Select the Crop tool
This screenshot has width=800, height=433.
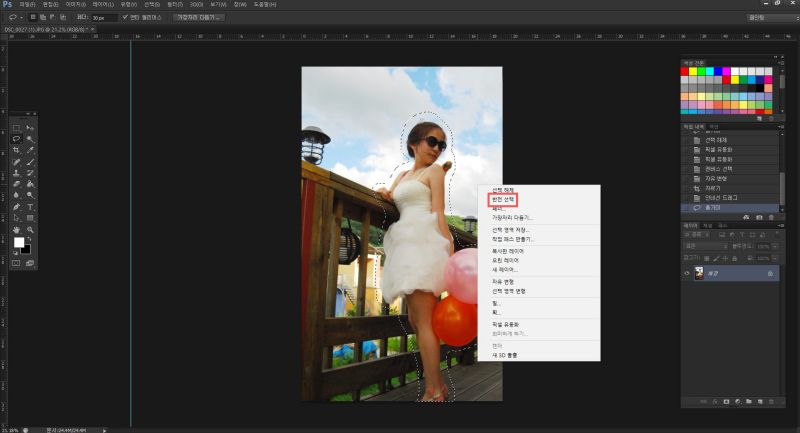coord(16,150)
